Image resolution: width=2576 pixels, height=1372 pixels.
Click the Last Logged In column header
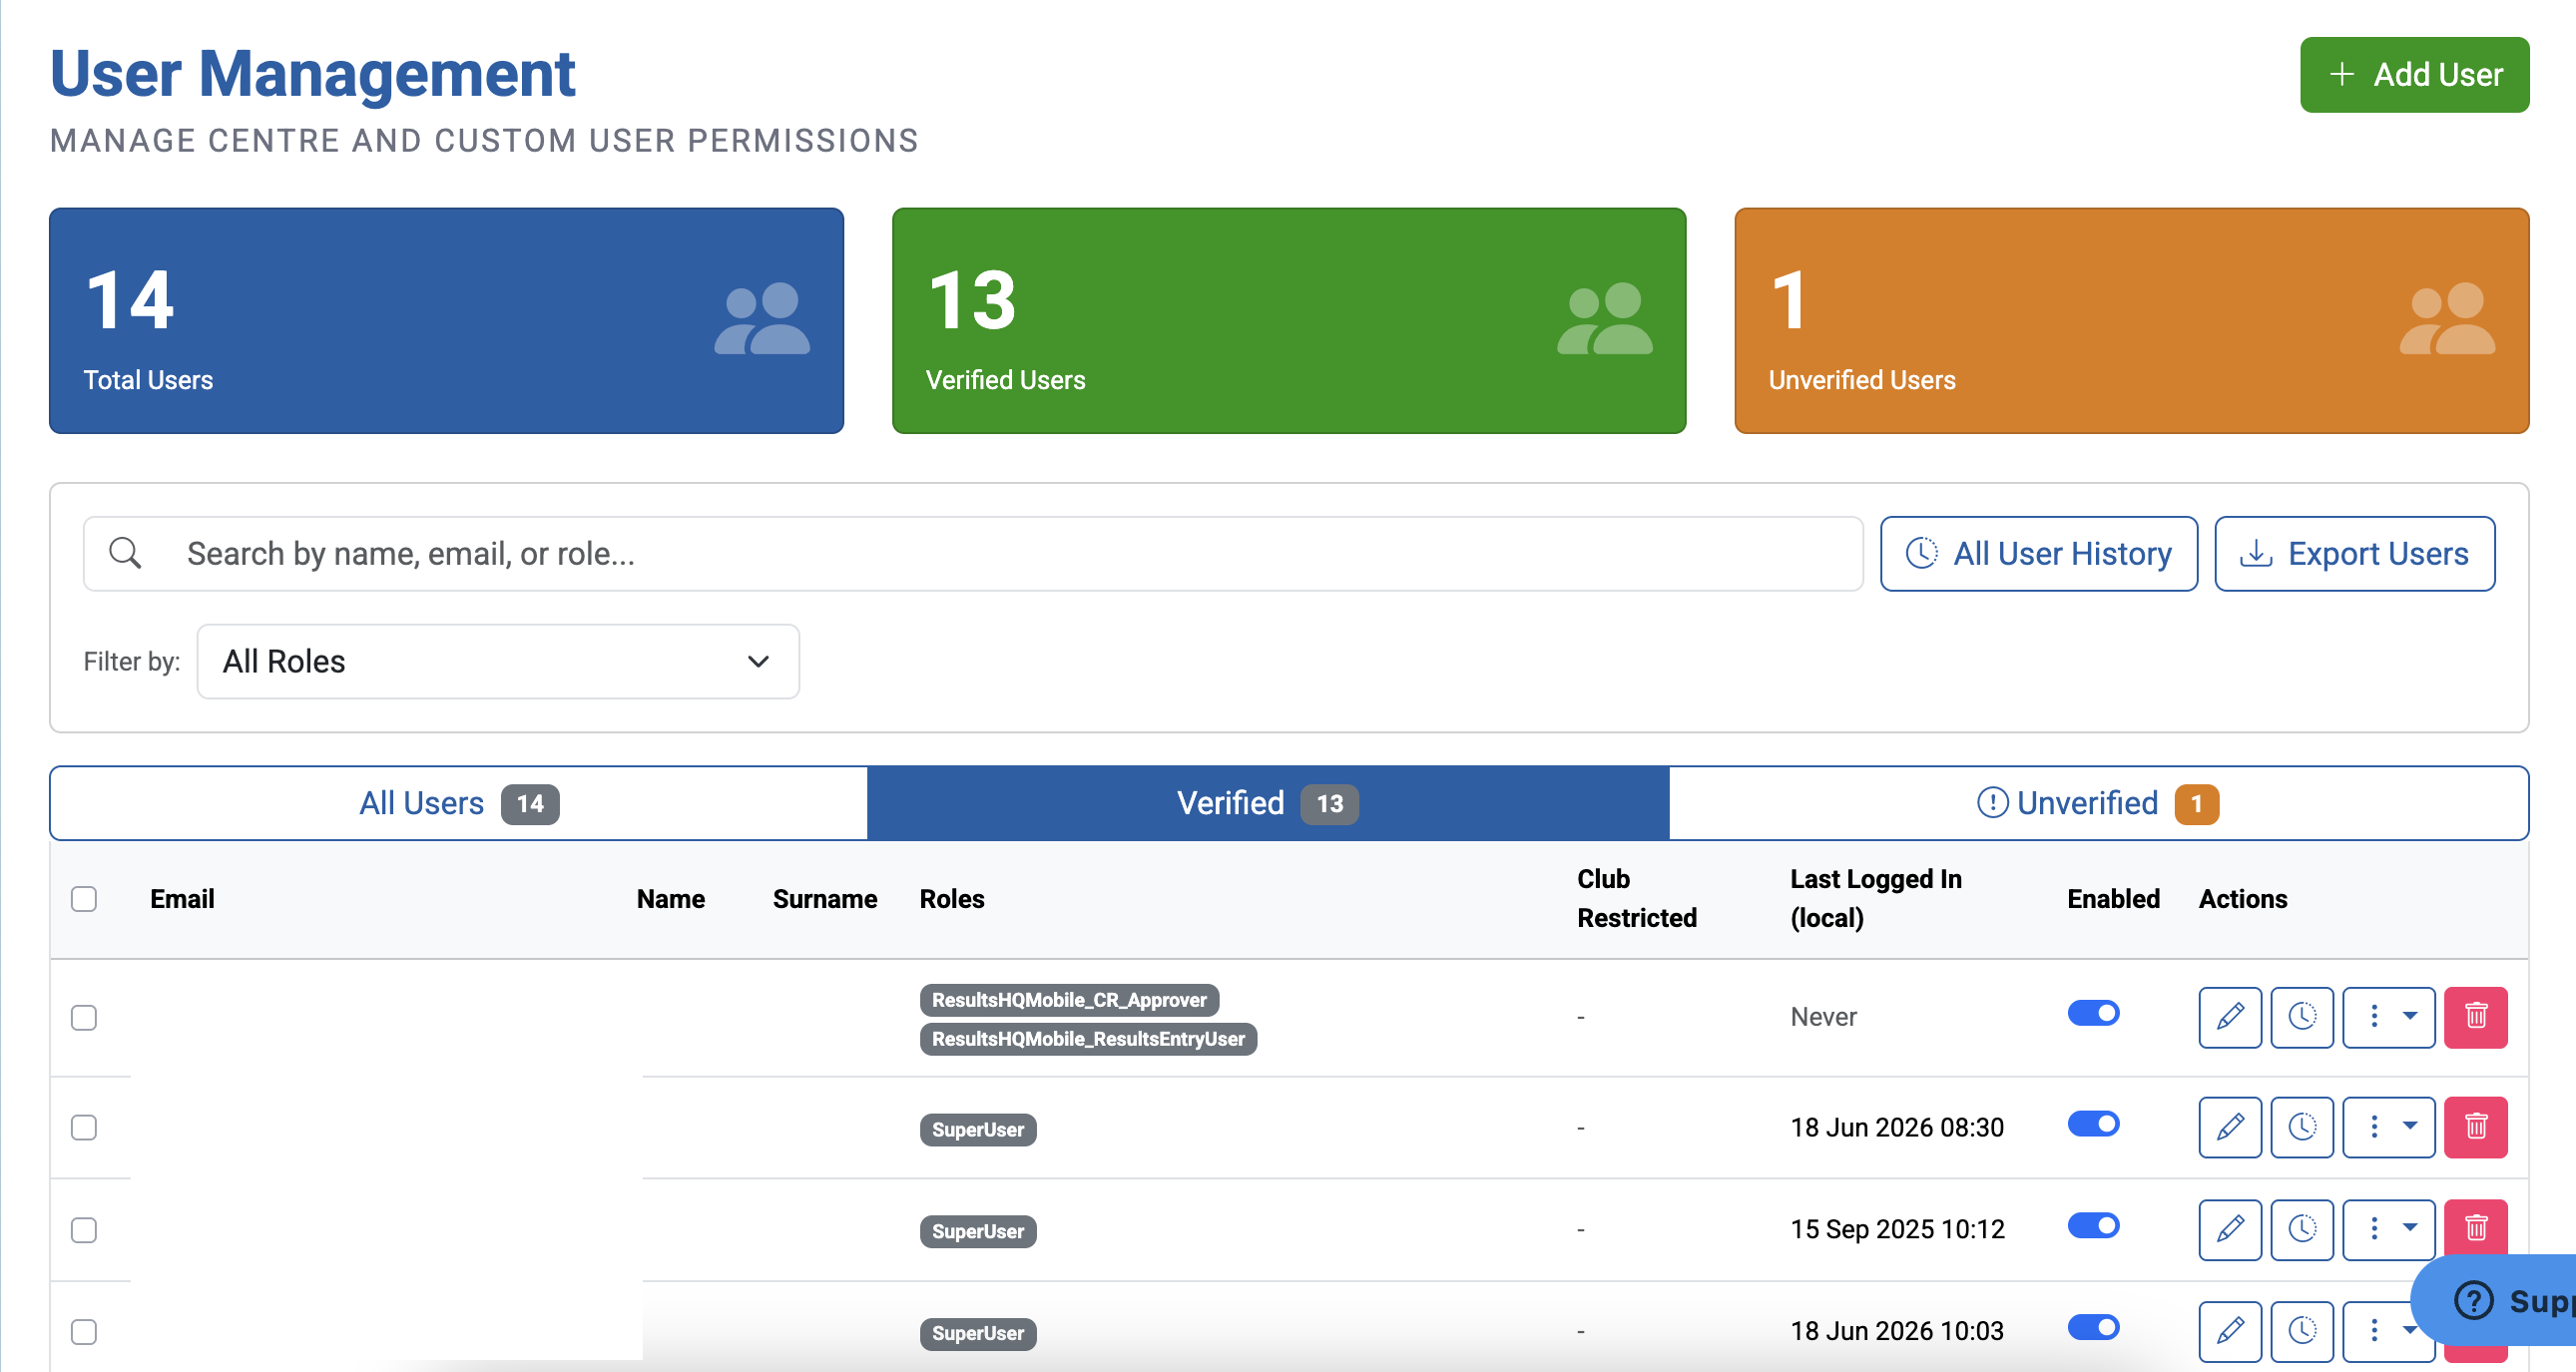(1875, 898)
